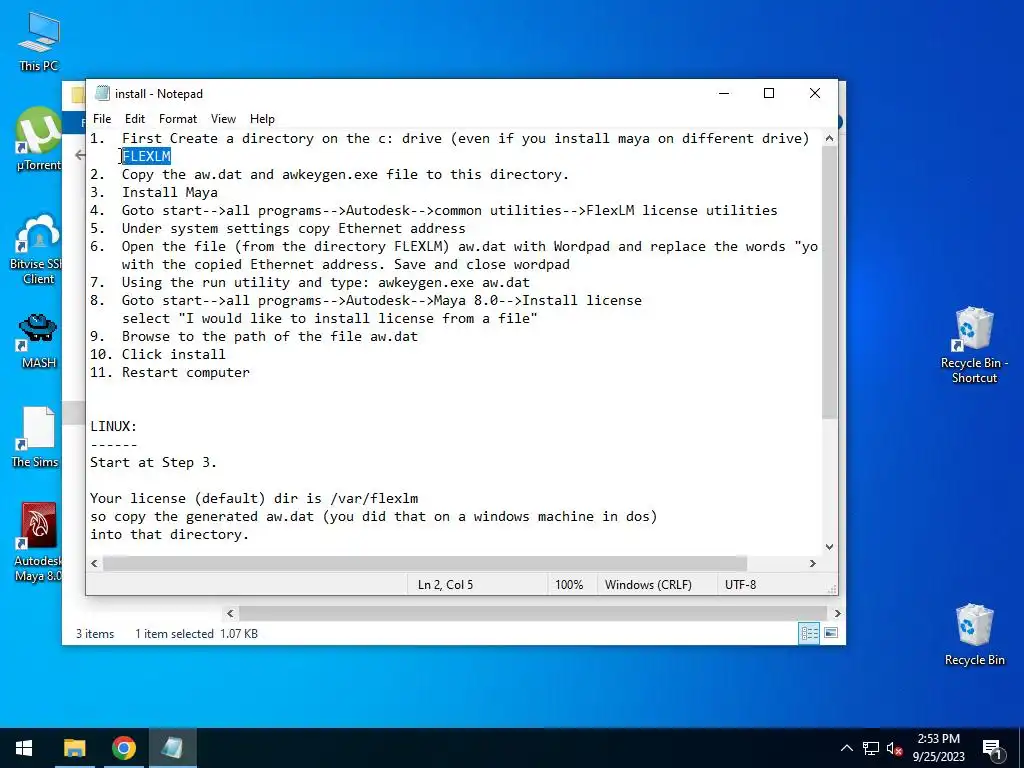This screenshot has height=768, width=1024.
Task: Open Notepad Help menu
Action: coord(262,119)
